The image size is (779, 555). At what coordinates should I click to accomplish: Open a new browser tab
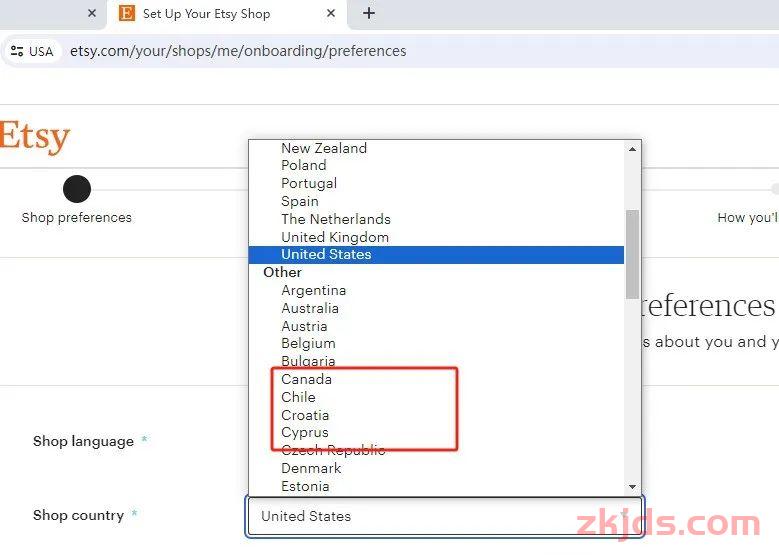(x=369, y=13)
